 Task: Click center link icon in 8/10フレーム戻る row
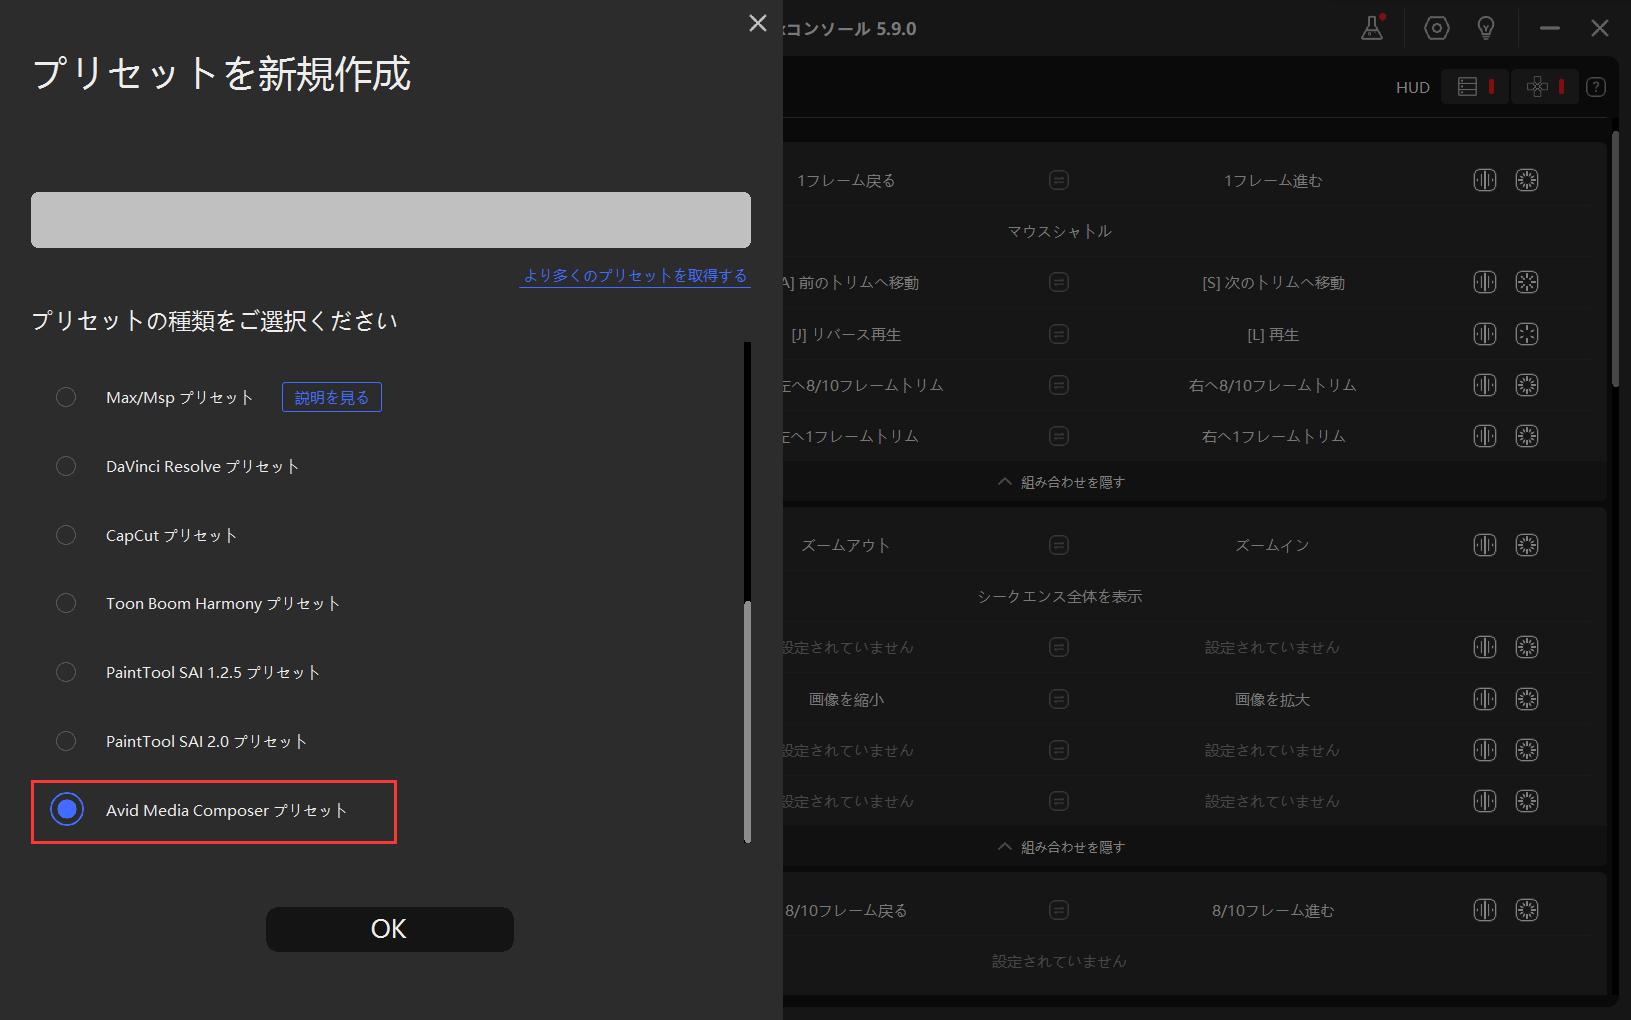tap(1059, 910)
